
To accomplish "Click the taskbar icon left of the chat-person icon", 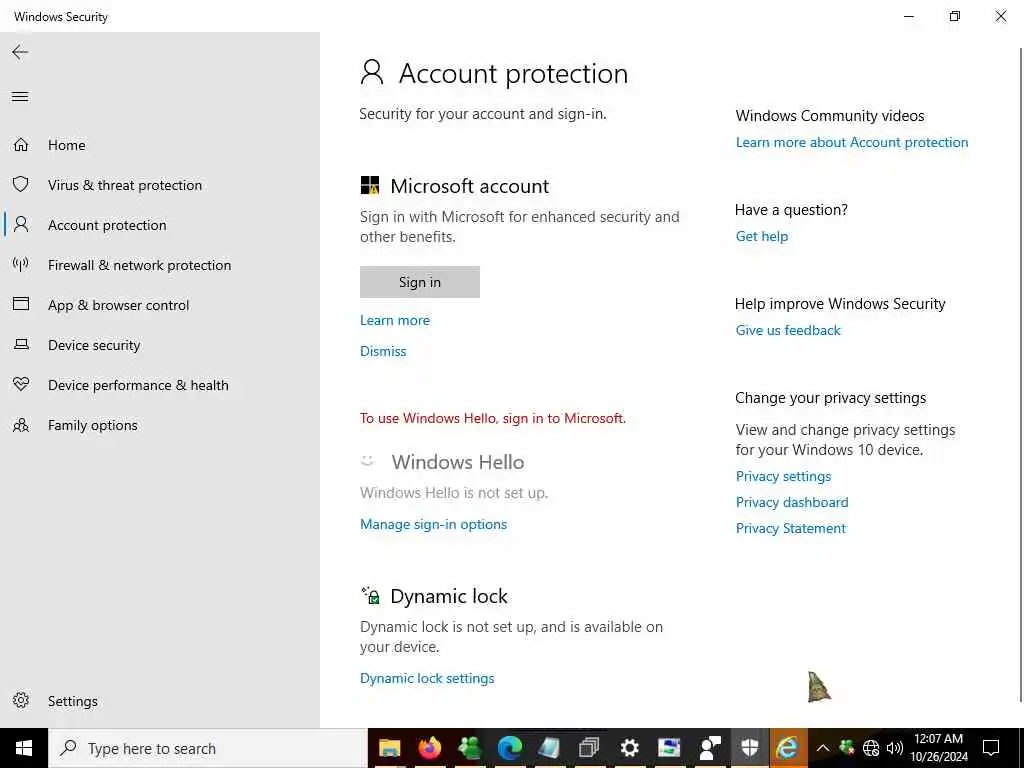I will coord(669,748).
